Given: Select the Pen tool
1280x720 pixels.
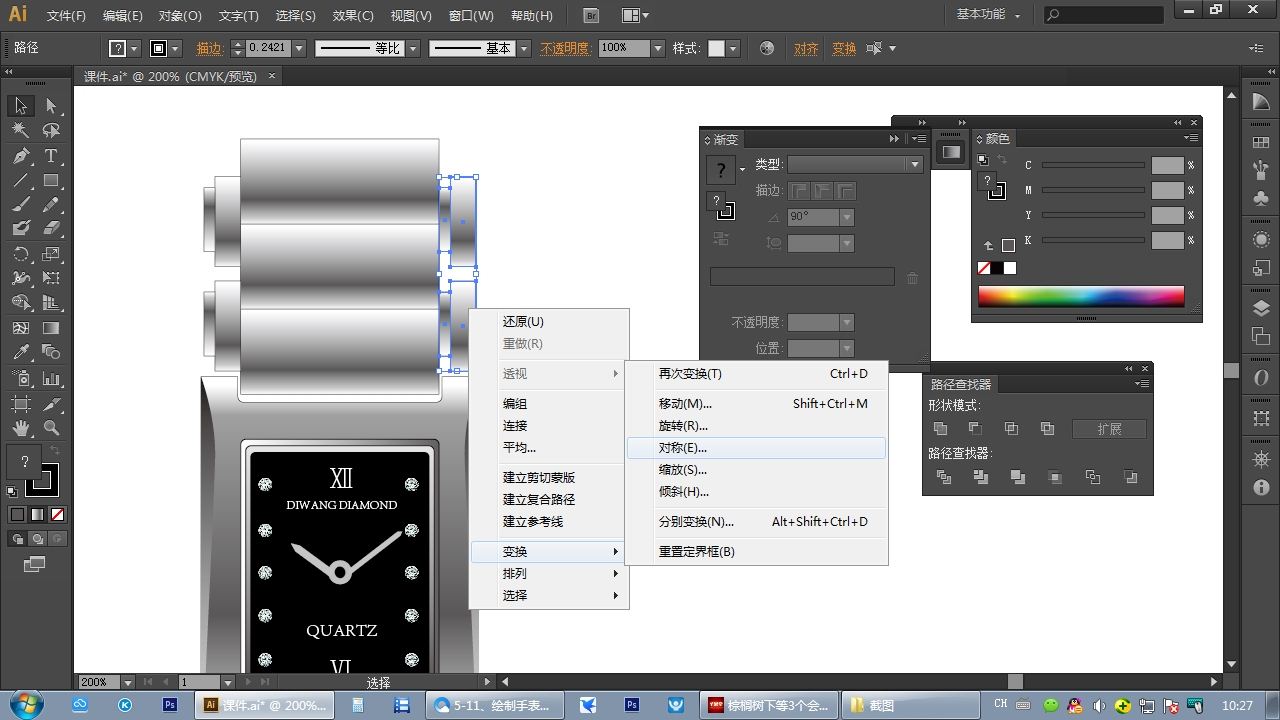Looking at the screenshot, I should click(21, 156).
